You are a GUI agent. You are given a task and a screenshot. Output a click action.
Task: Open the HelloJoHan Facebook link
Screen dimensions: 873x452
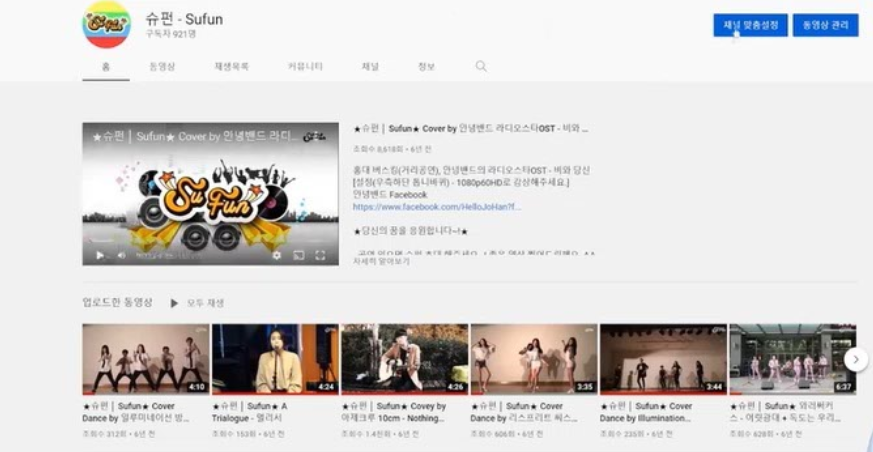click(x=437, y=207)
